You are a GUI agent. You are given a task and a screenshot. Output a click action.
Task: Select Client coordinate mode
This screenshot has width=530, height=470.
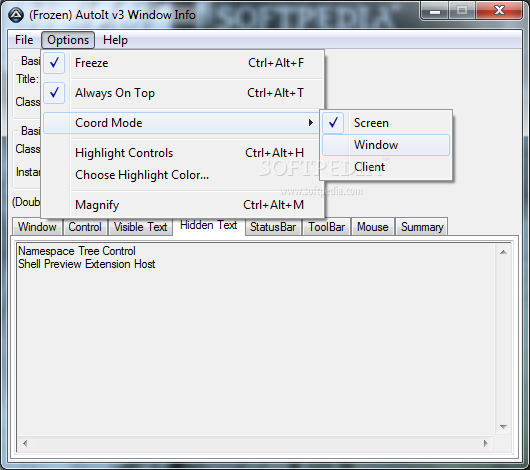tap(386, 167)
